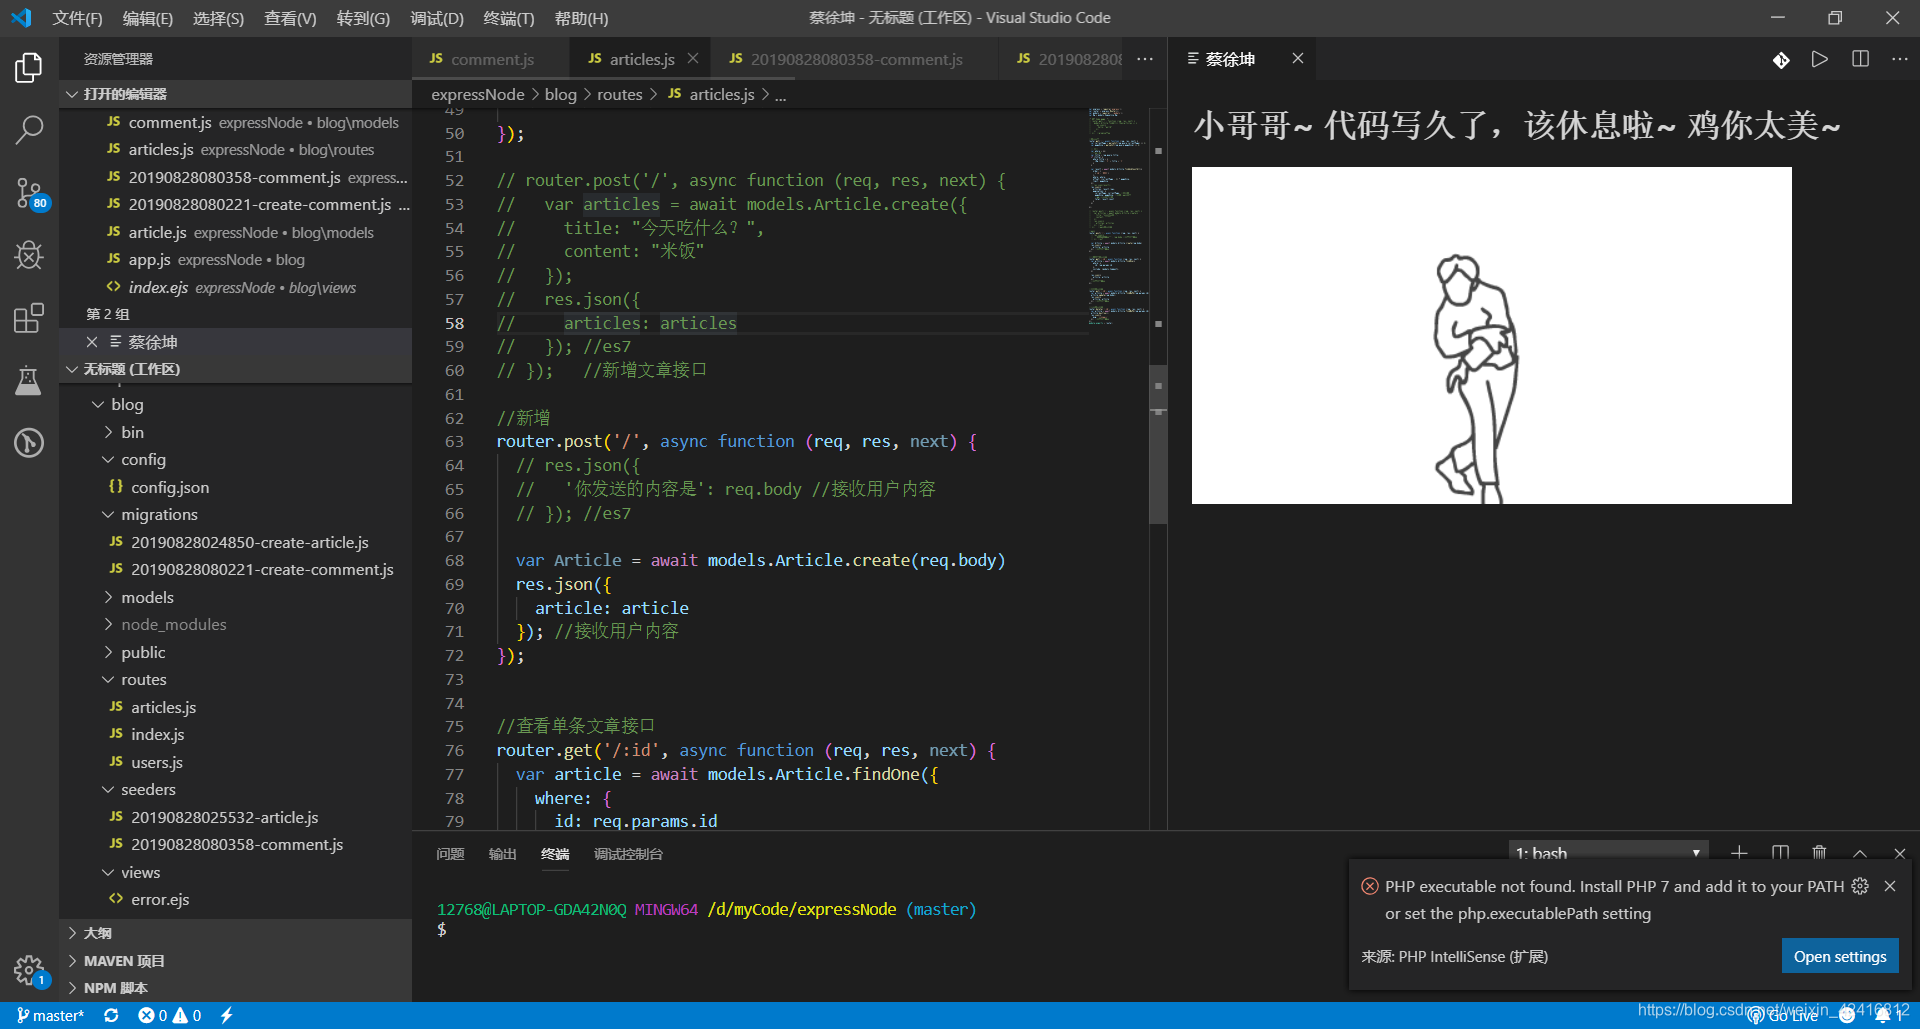The image size is (1920, 1029).
Task: Collapse the 无标题 (工作区) section
Action: click(x=235, y=369)
